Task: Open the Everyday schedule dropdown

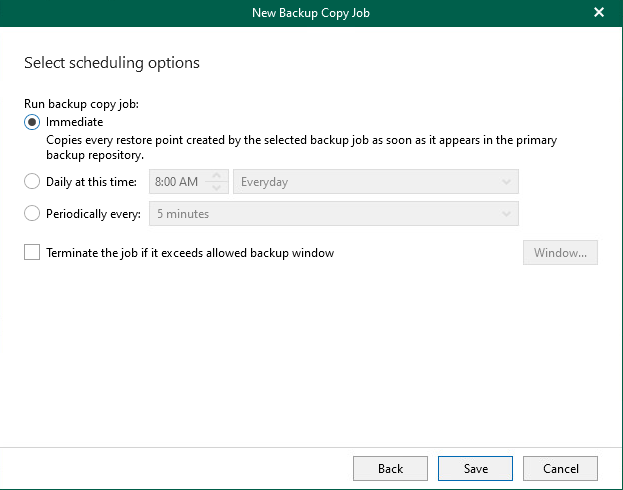Action: pyautogui.click(x=375, y=182)
